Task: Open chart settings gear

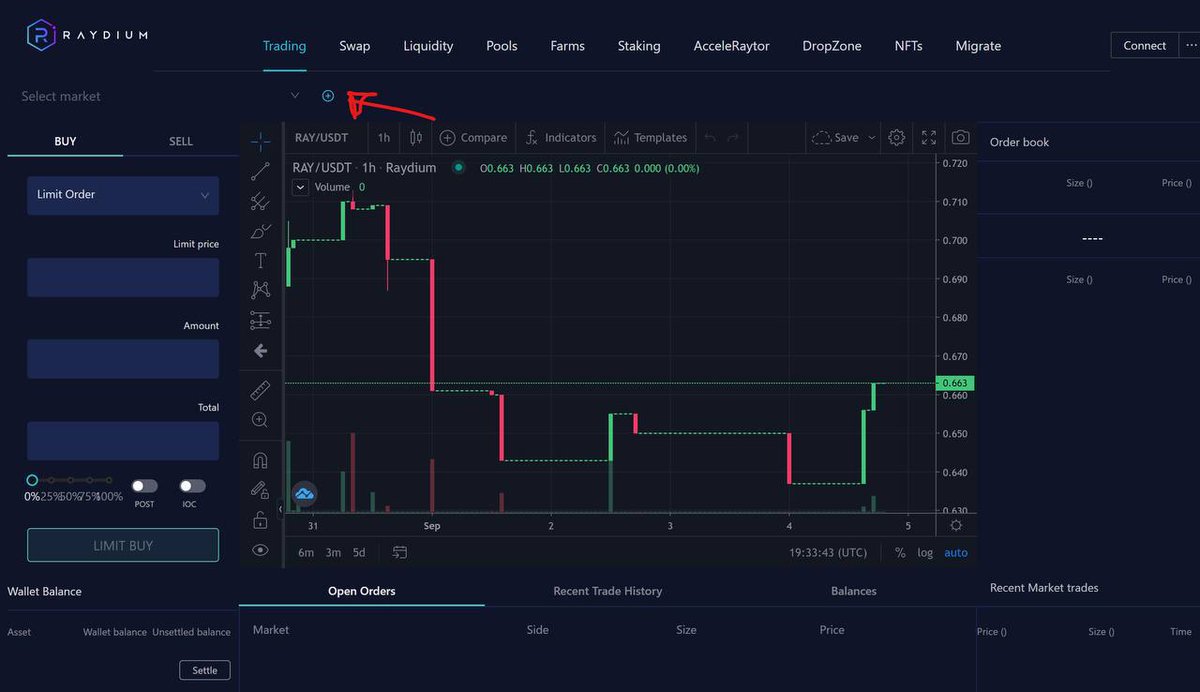Action: point(897,138)
